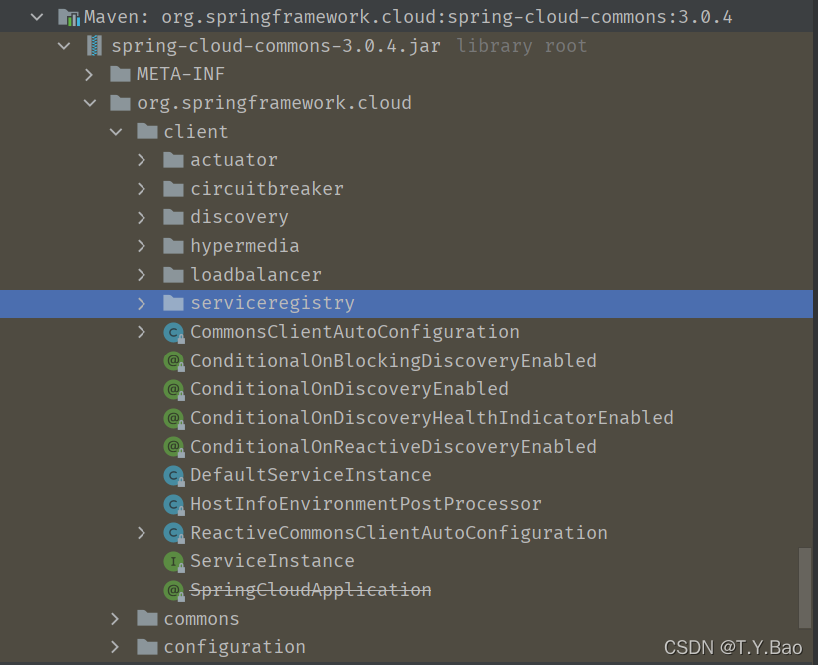Expand the ReactiveCommonsClientAutoConfiguration class node
The image size is (818, 665).
point(141,533)
